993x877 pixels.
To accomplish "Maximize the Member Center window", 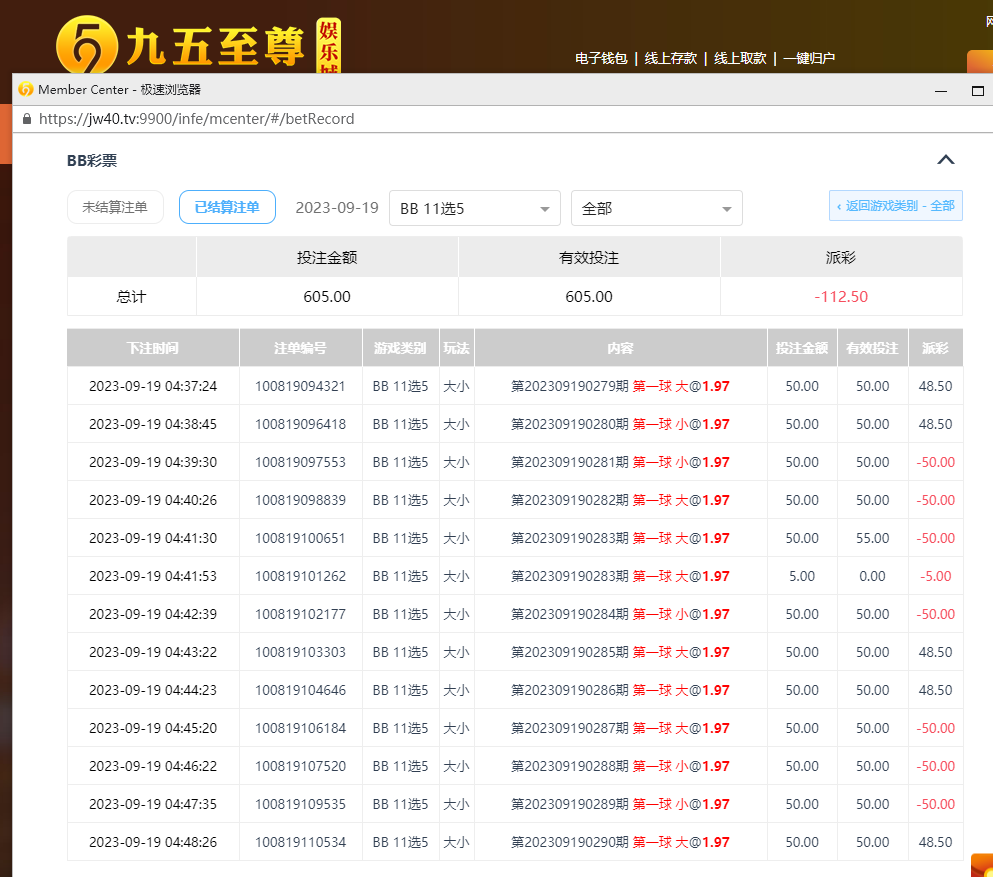I will coord(978,90).
